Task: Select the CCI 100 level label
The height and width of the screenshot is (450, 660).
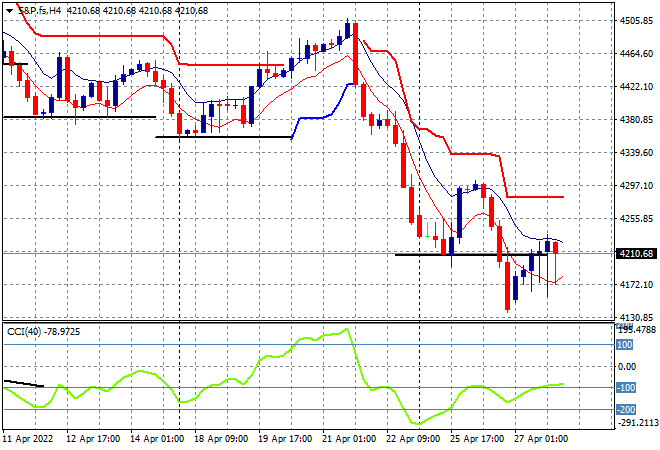Action: pos(625,345)
